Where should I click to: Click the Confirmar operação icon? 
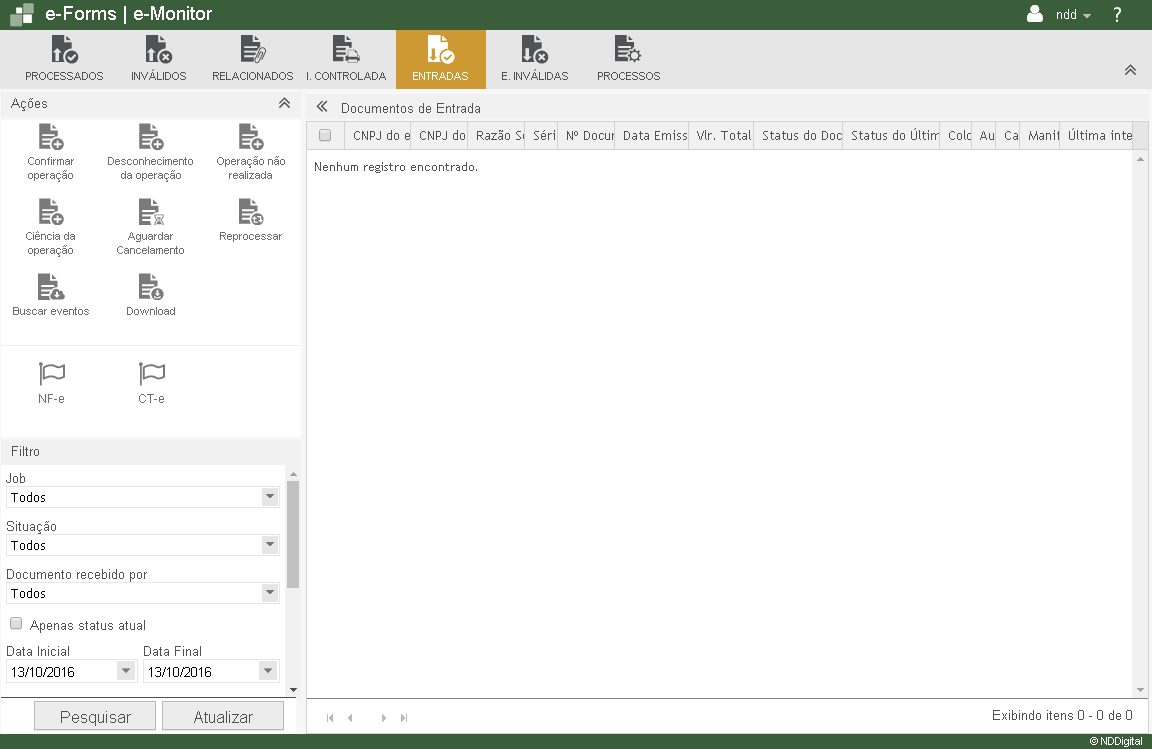click(x=51, y=138)
